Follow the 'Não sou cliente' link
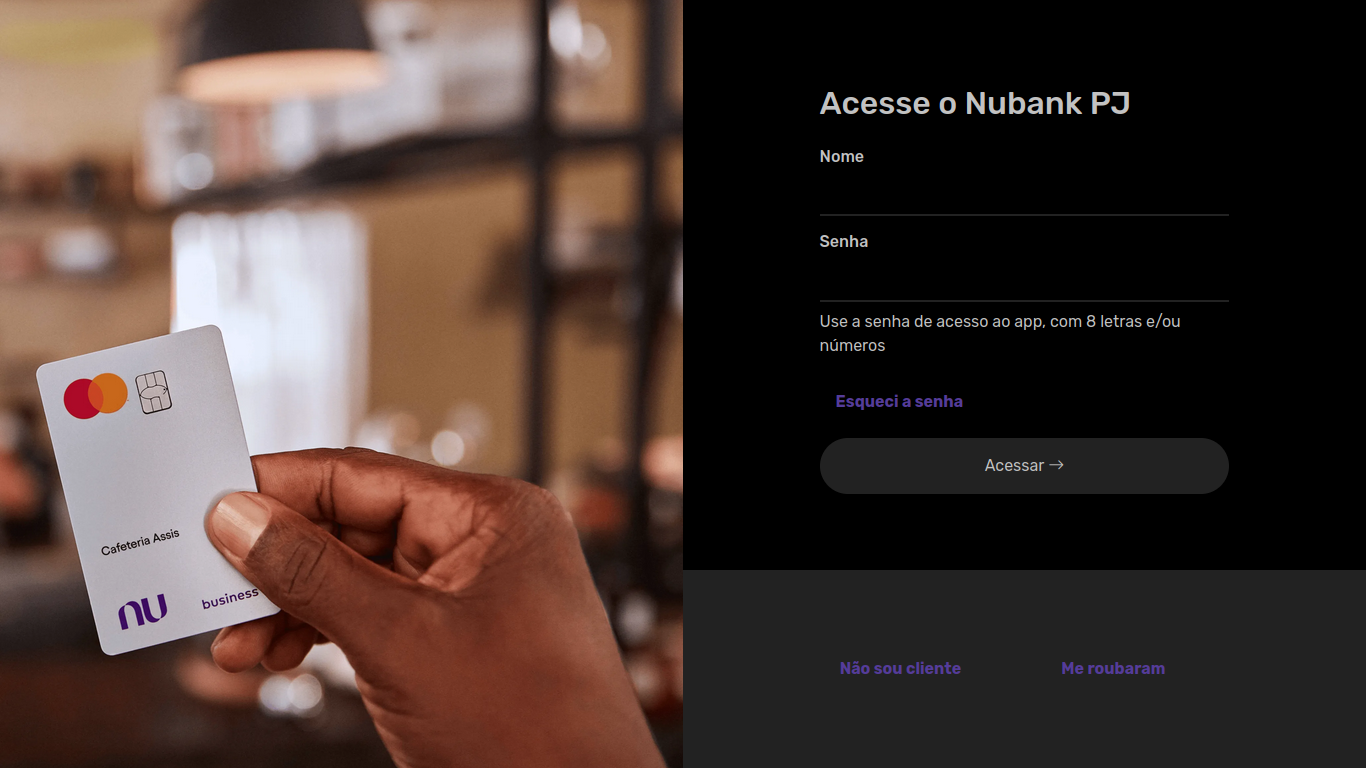 900,668
